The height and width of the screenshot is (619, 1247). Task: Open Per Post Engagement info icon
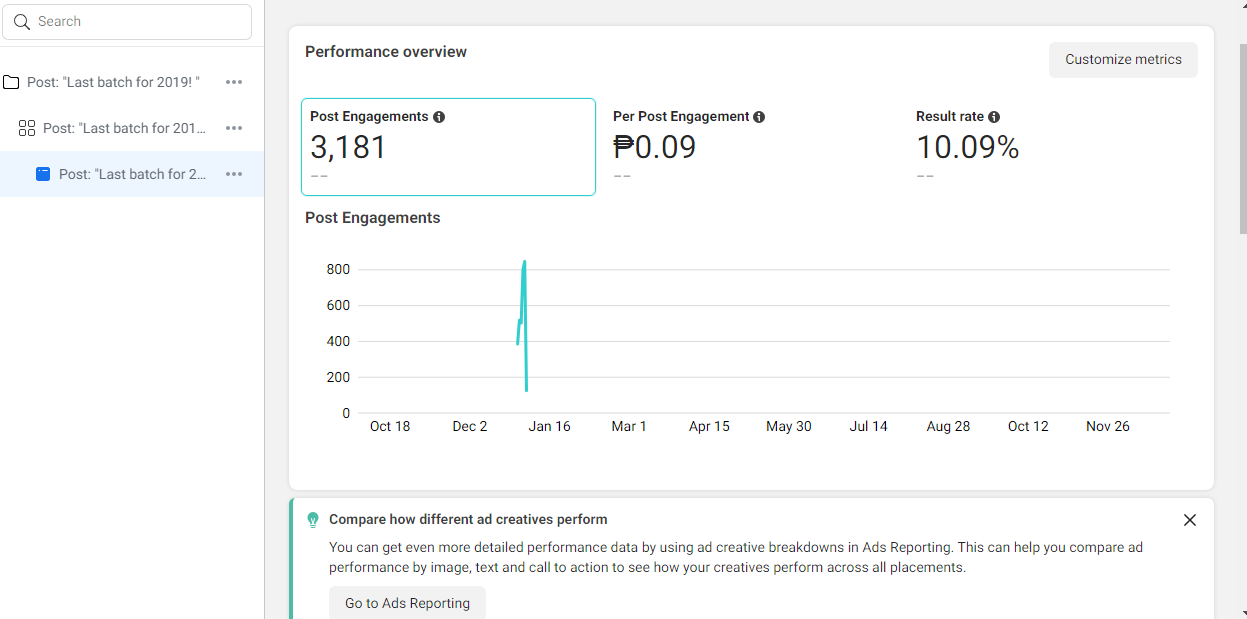click(759, 117)
